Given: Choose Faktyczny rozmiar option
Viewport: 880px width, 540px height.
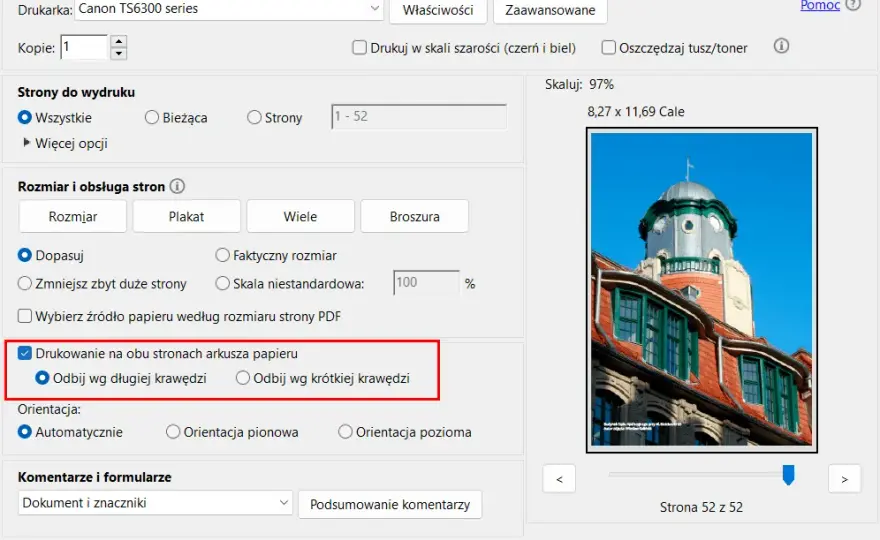Looking at the screenshot, I should tap(222, 255).
